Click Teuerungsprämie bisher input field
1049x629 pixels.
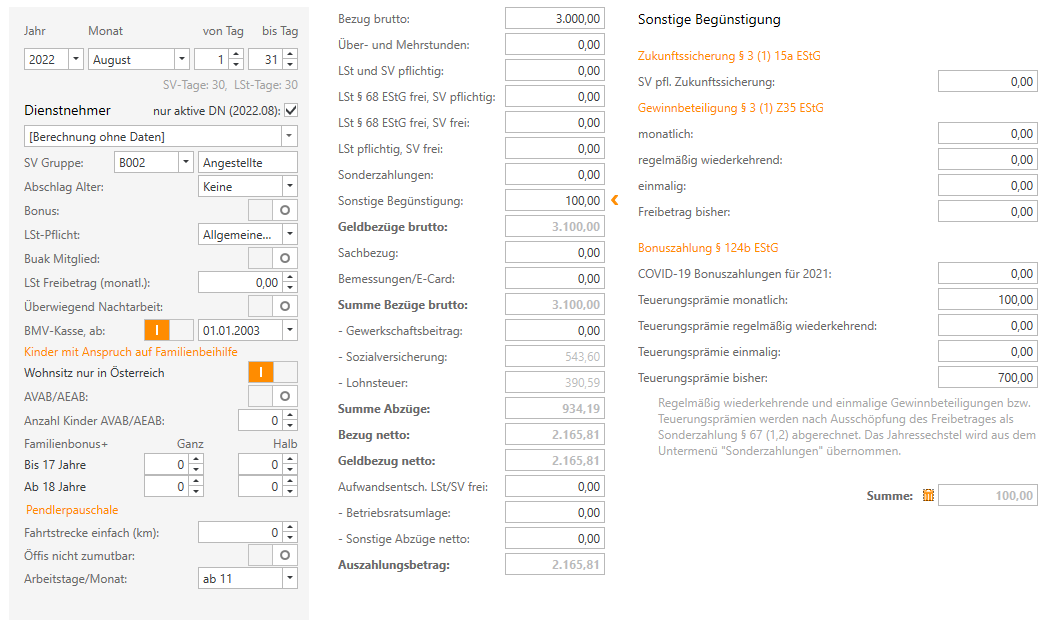coord(987,377)
